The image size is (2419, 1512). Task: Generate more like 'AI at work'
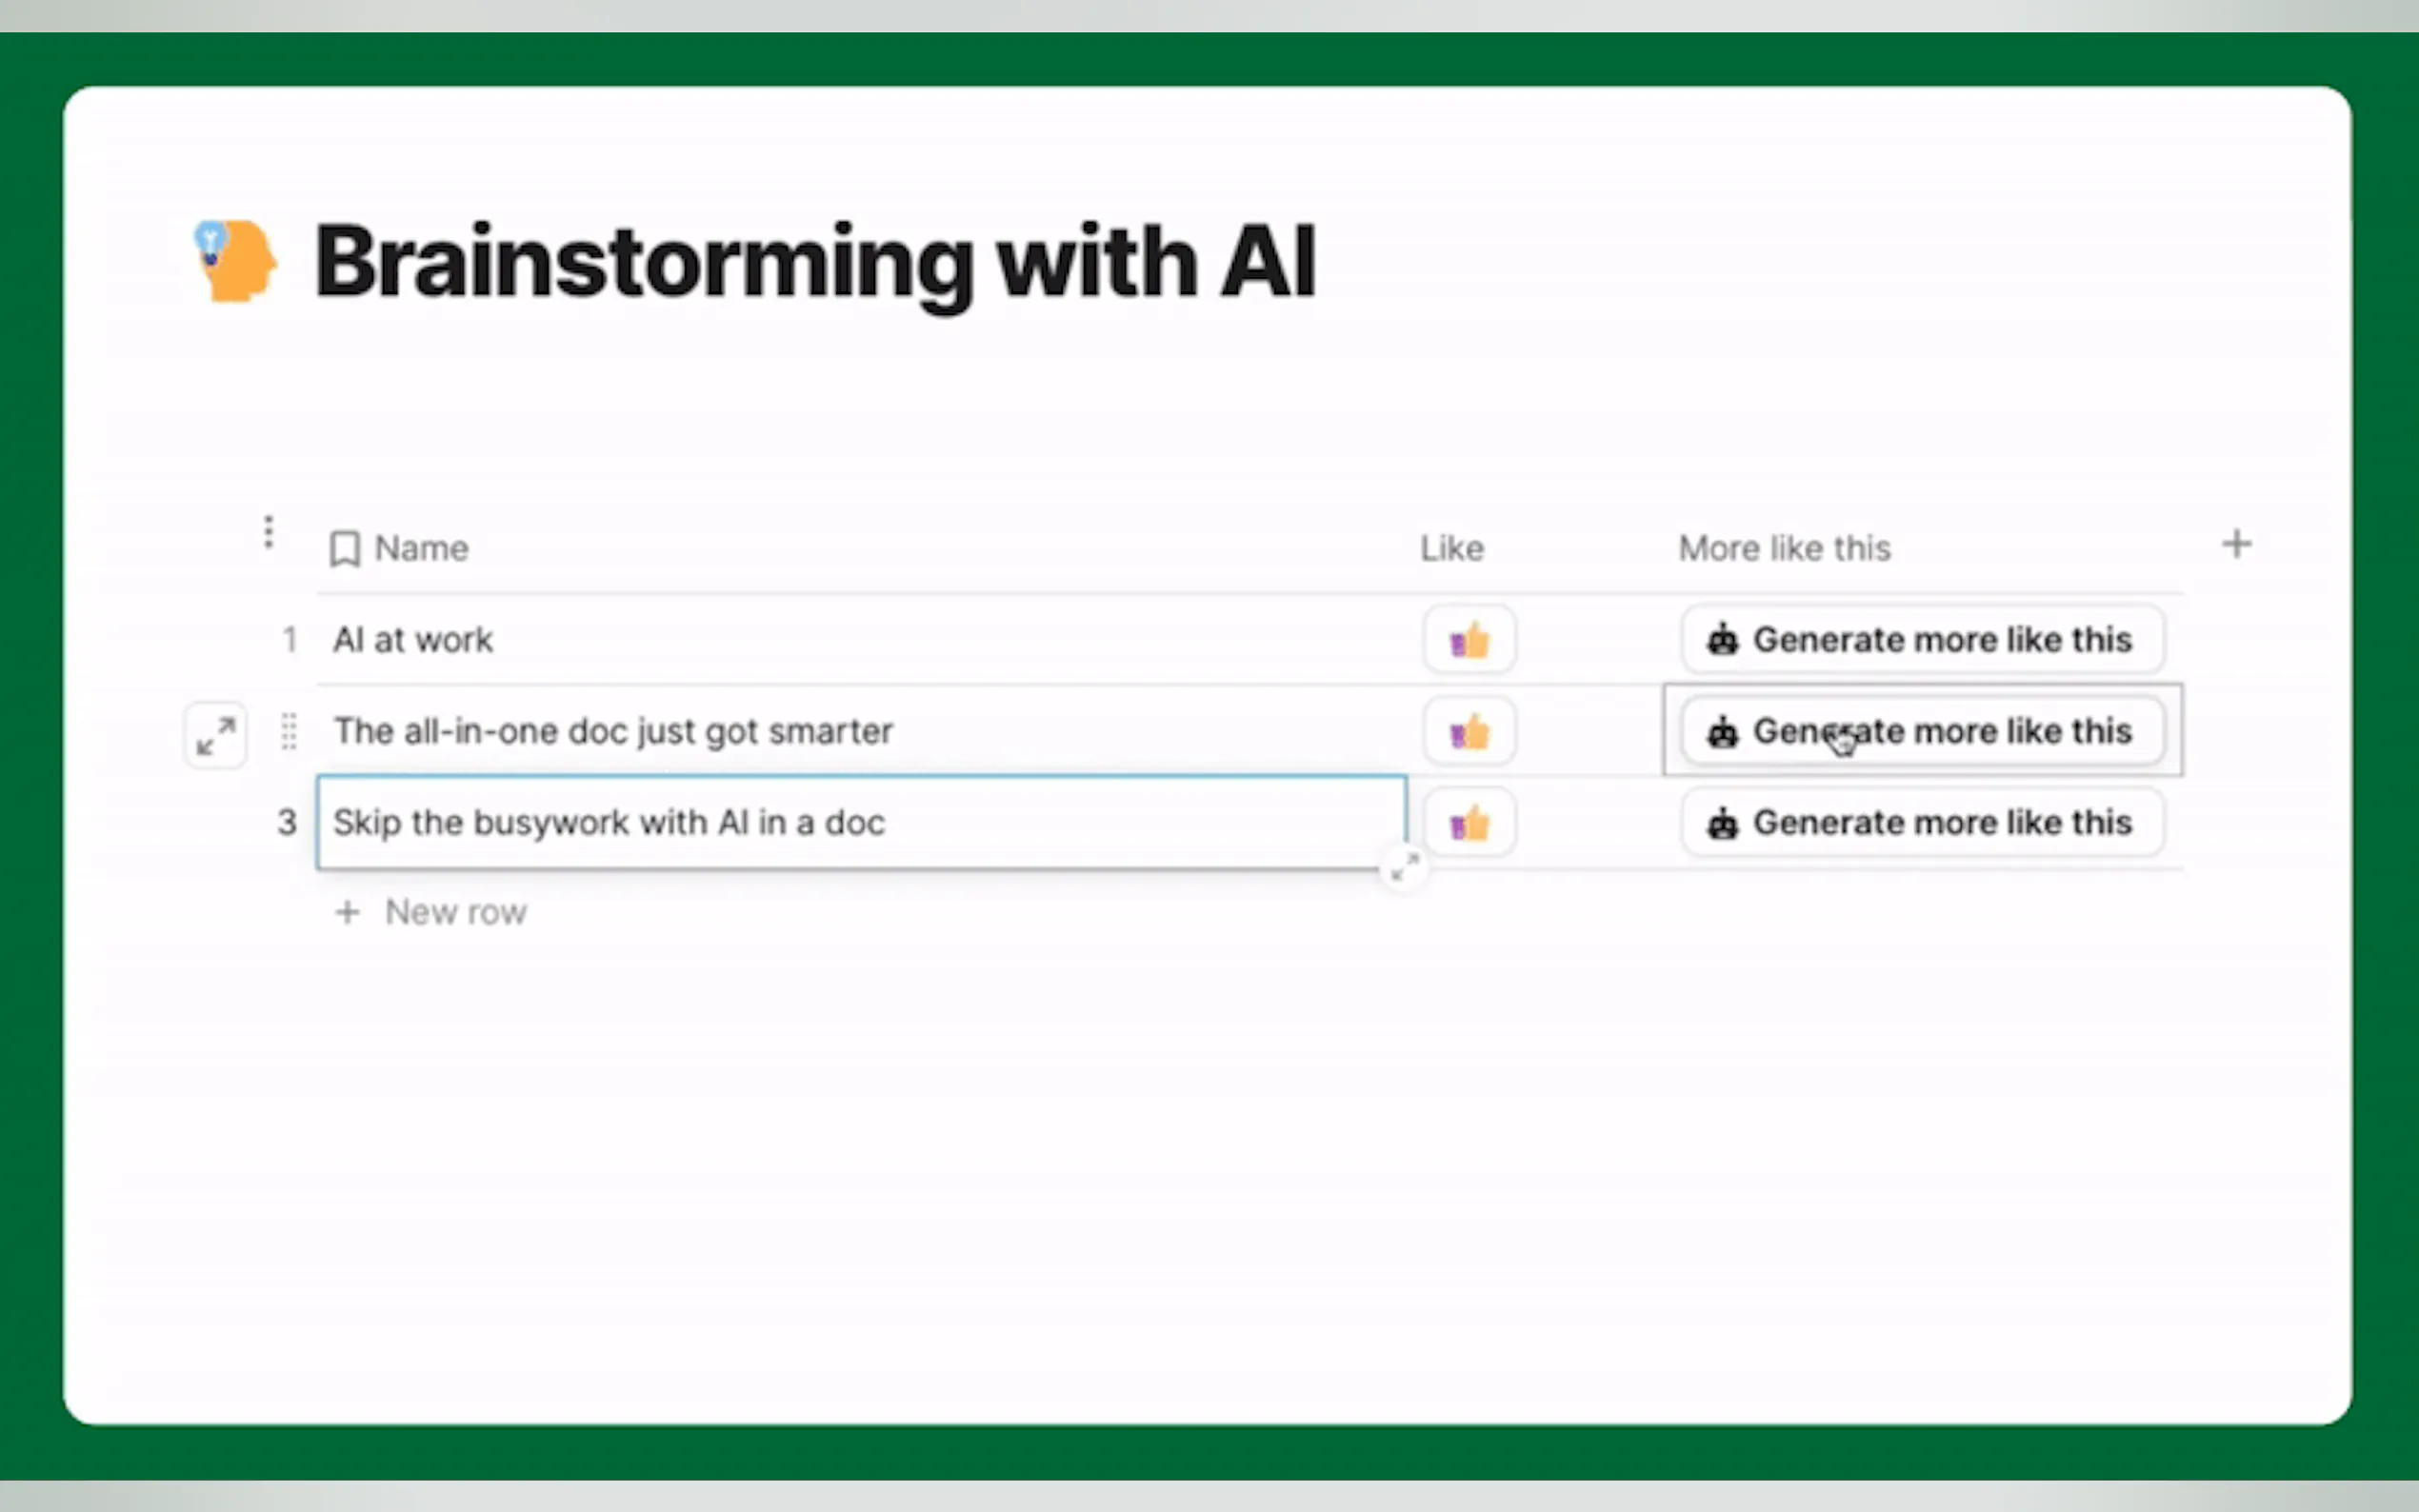[x=1921, y=640]
